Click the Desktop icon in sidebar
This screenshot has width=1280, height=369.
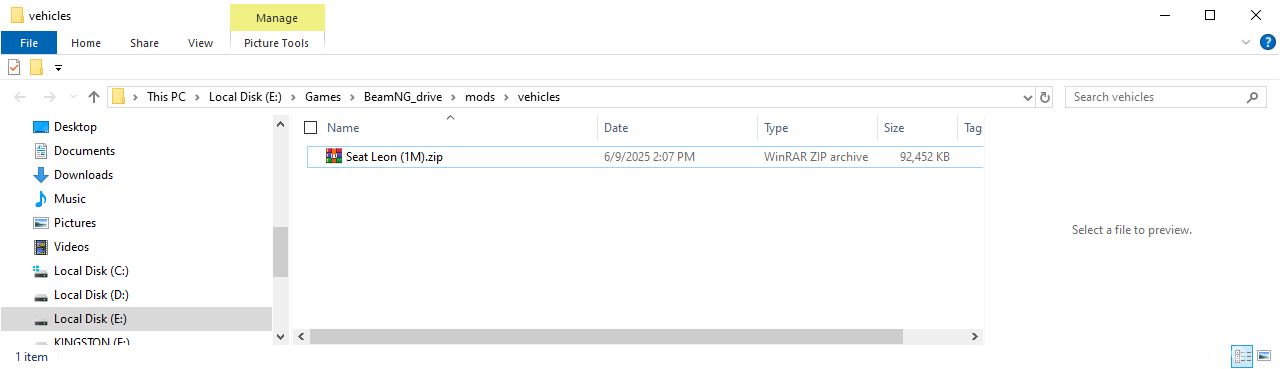[41, 127]
